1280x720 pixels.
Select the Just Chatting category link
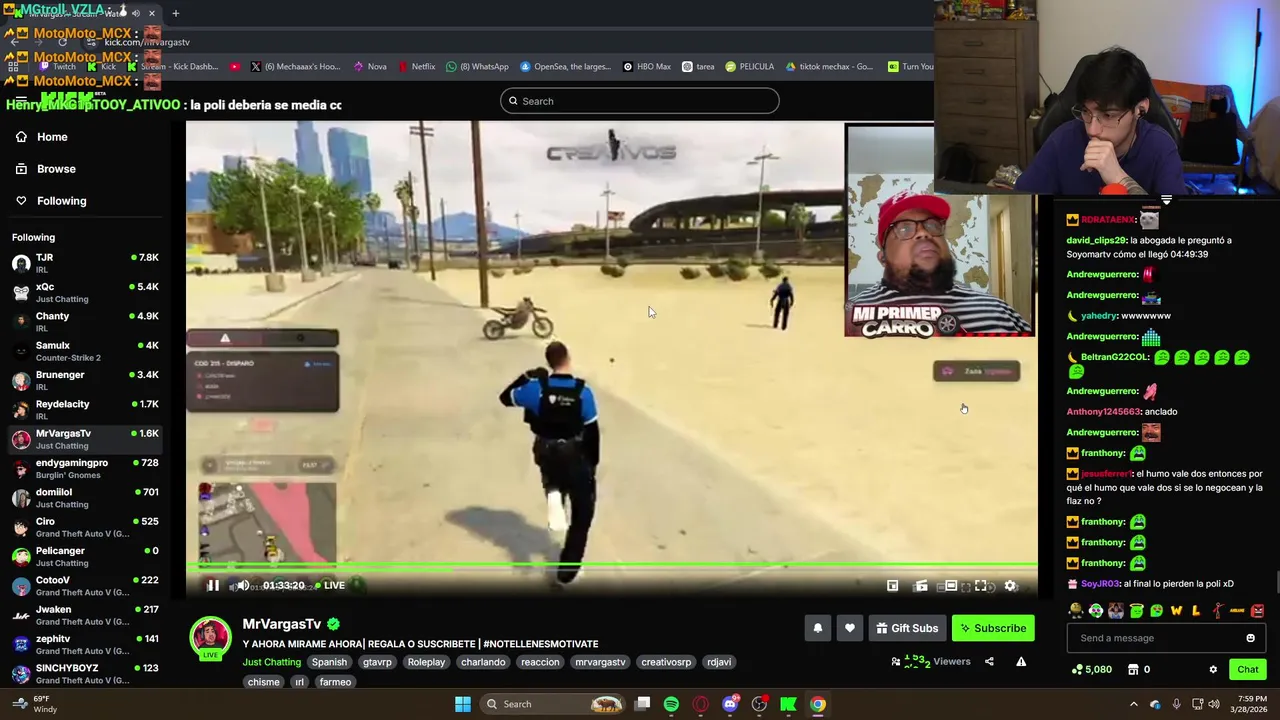(x=271, y=662)
